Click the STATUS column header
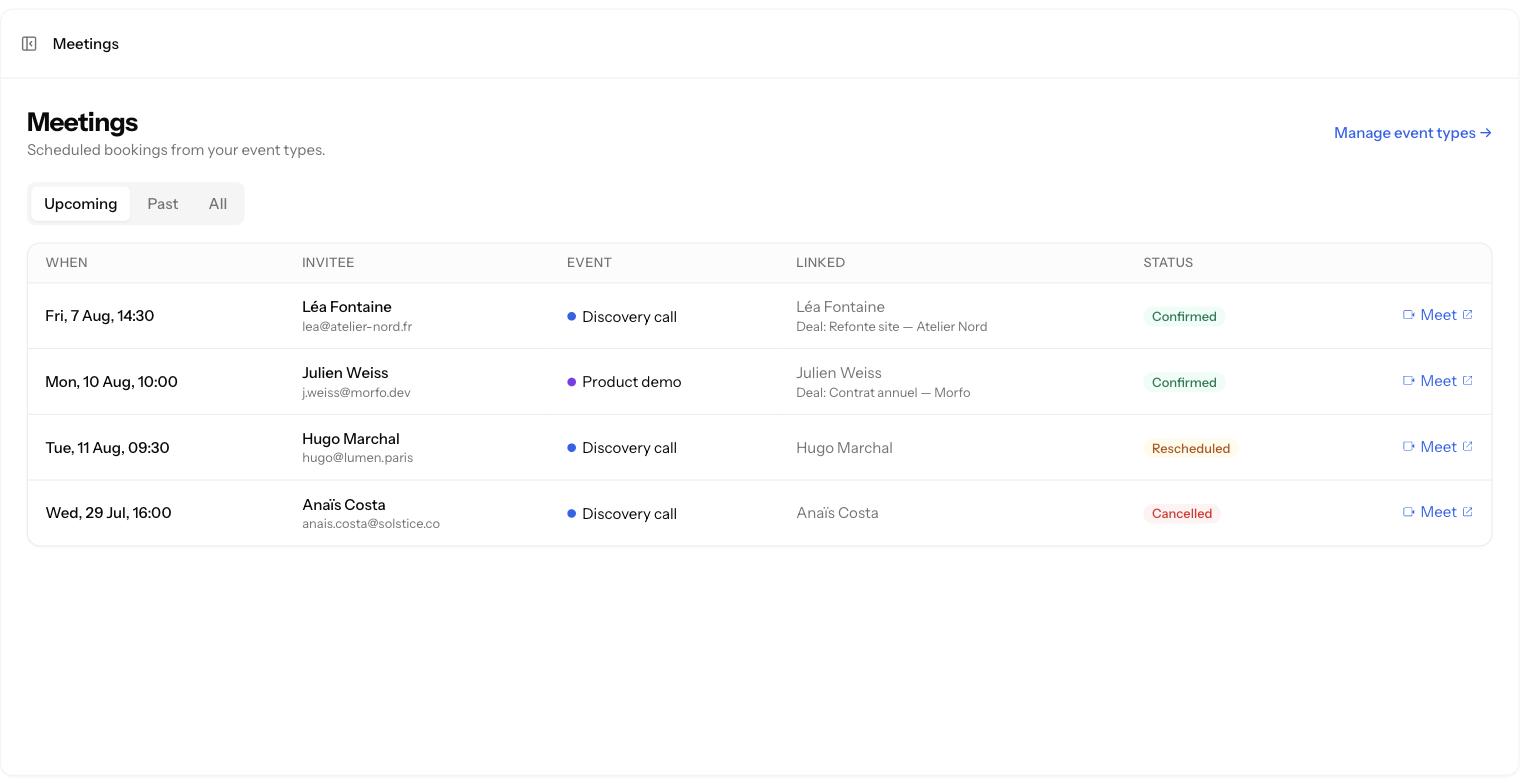 tap(1168, 263)
